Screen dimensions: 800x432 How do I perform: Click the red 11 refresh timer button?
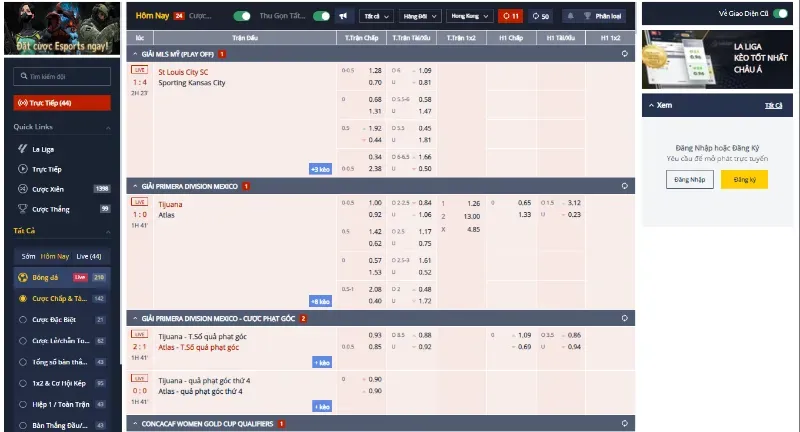[510, 16]
